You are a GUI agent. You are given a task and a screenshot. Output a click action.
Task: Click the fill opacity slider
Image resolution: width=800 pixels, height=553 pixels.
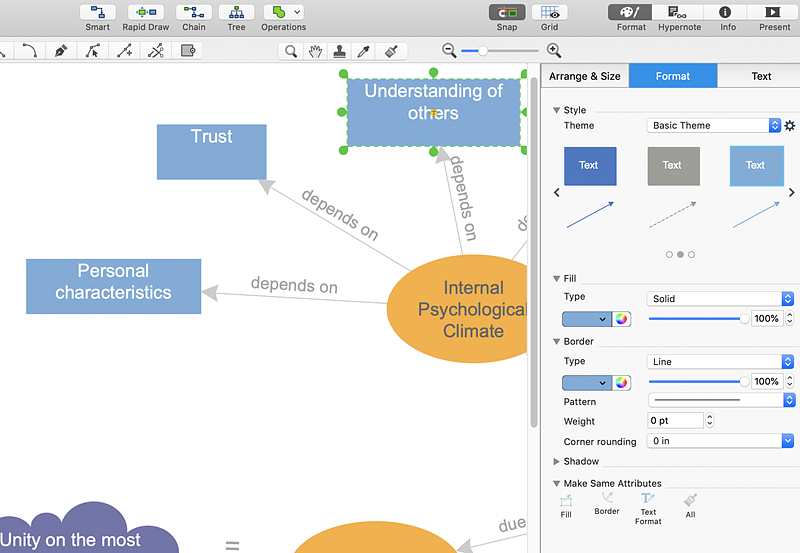coord(697,319)
